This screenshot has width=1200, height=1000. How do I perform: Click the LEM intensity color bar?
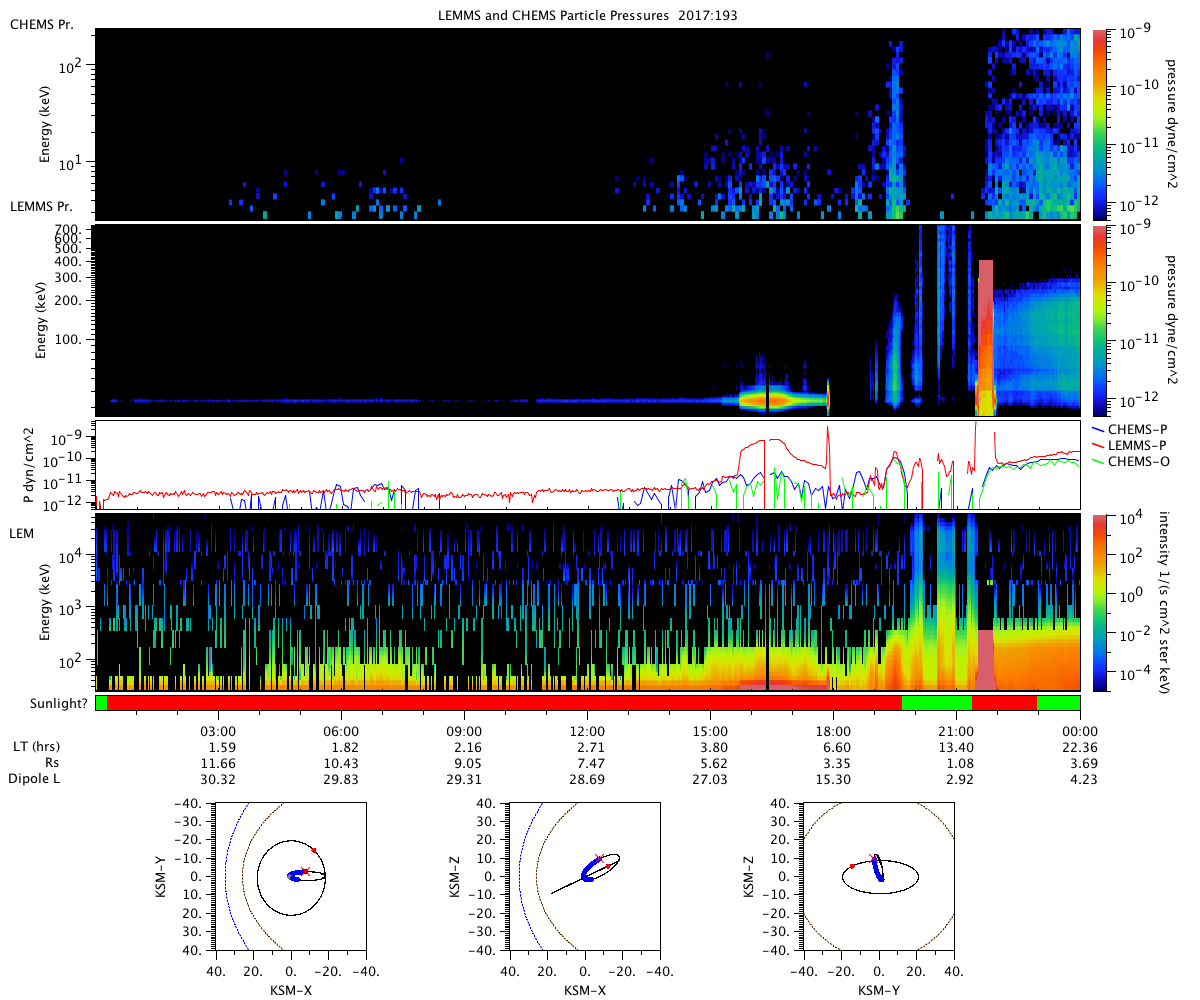pos(1098,603)
